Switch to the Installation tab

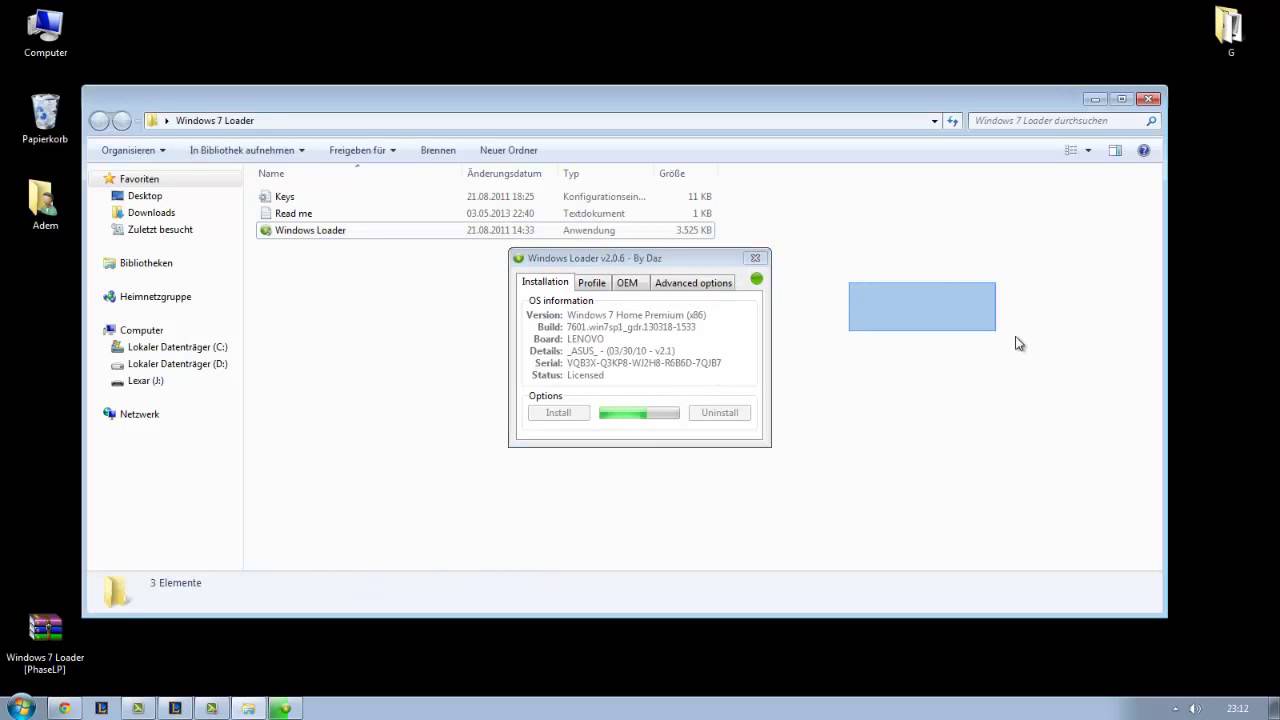pos(545,282)
